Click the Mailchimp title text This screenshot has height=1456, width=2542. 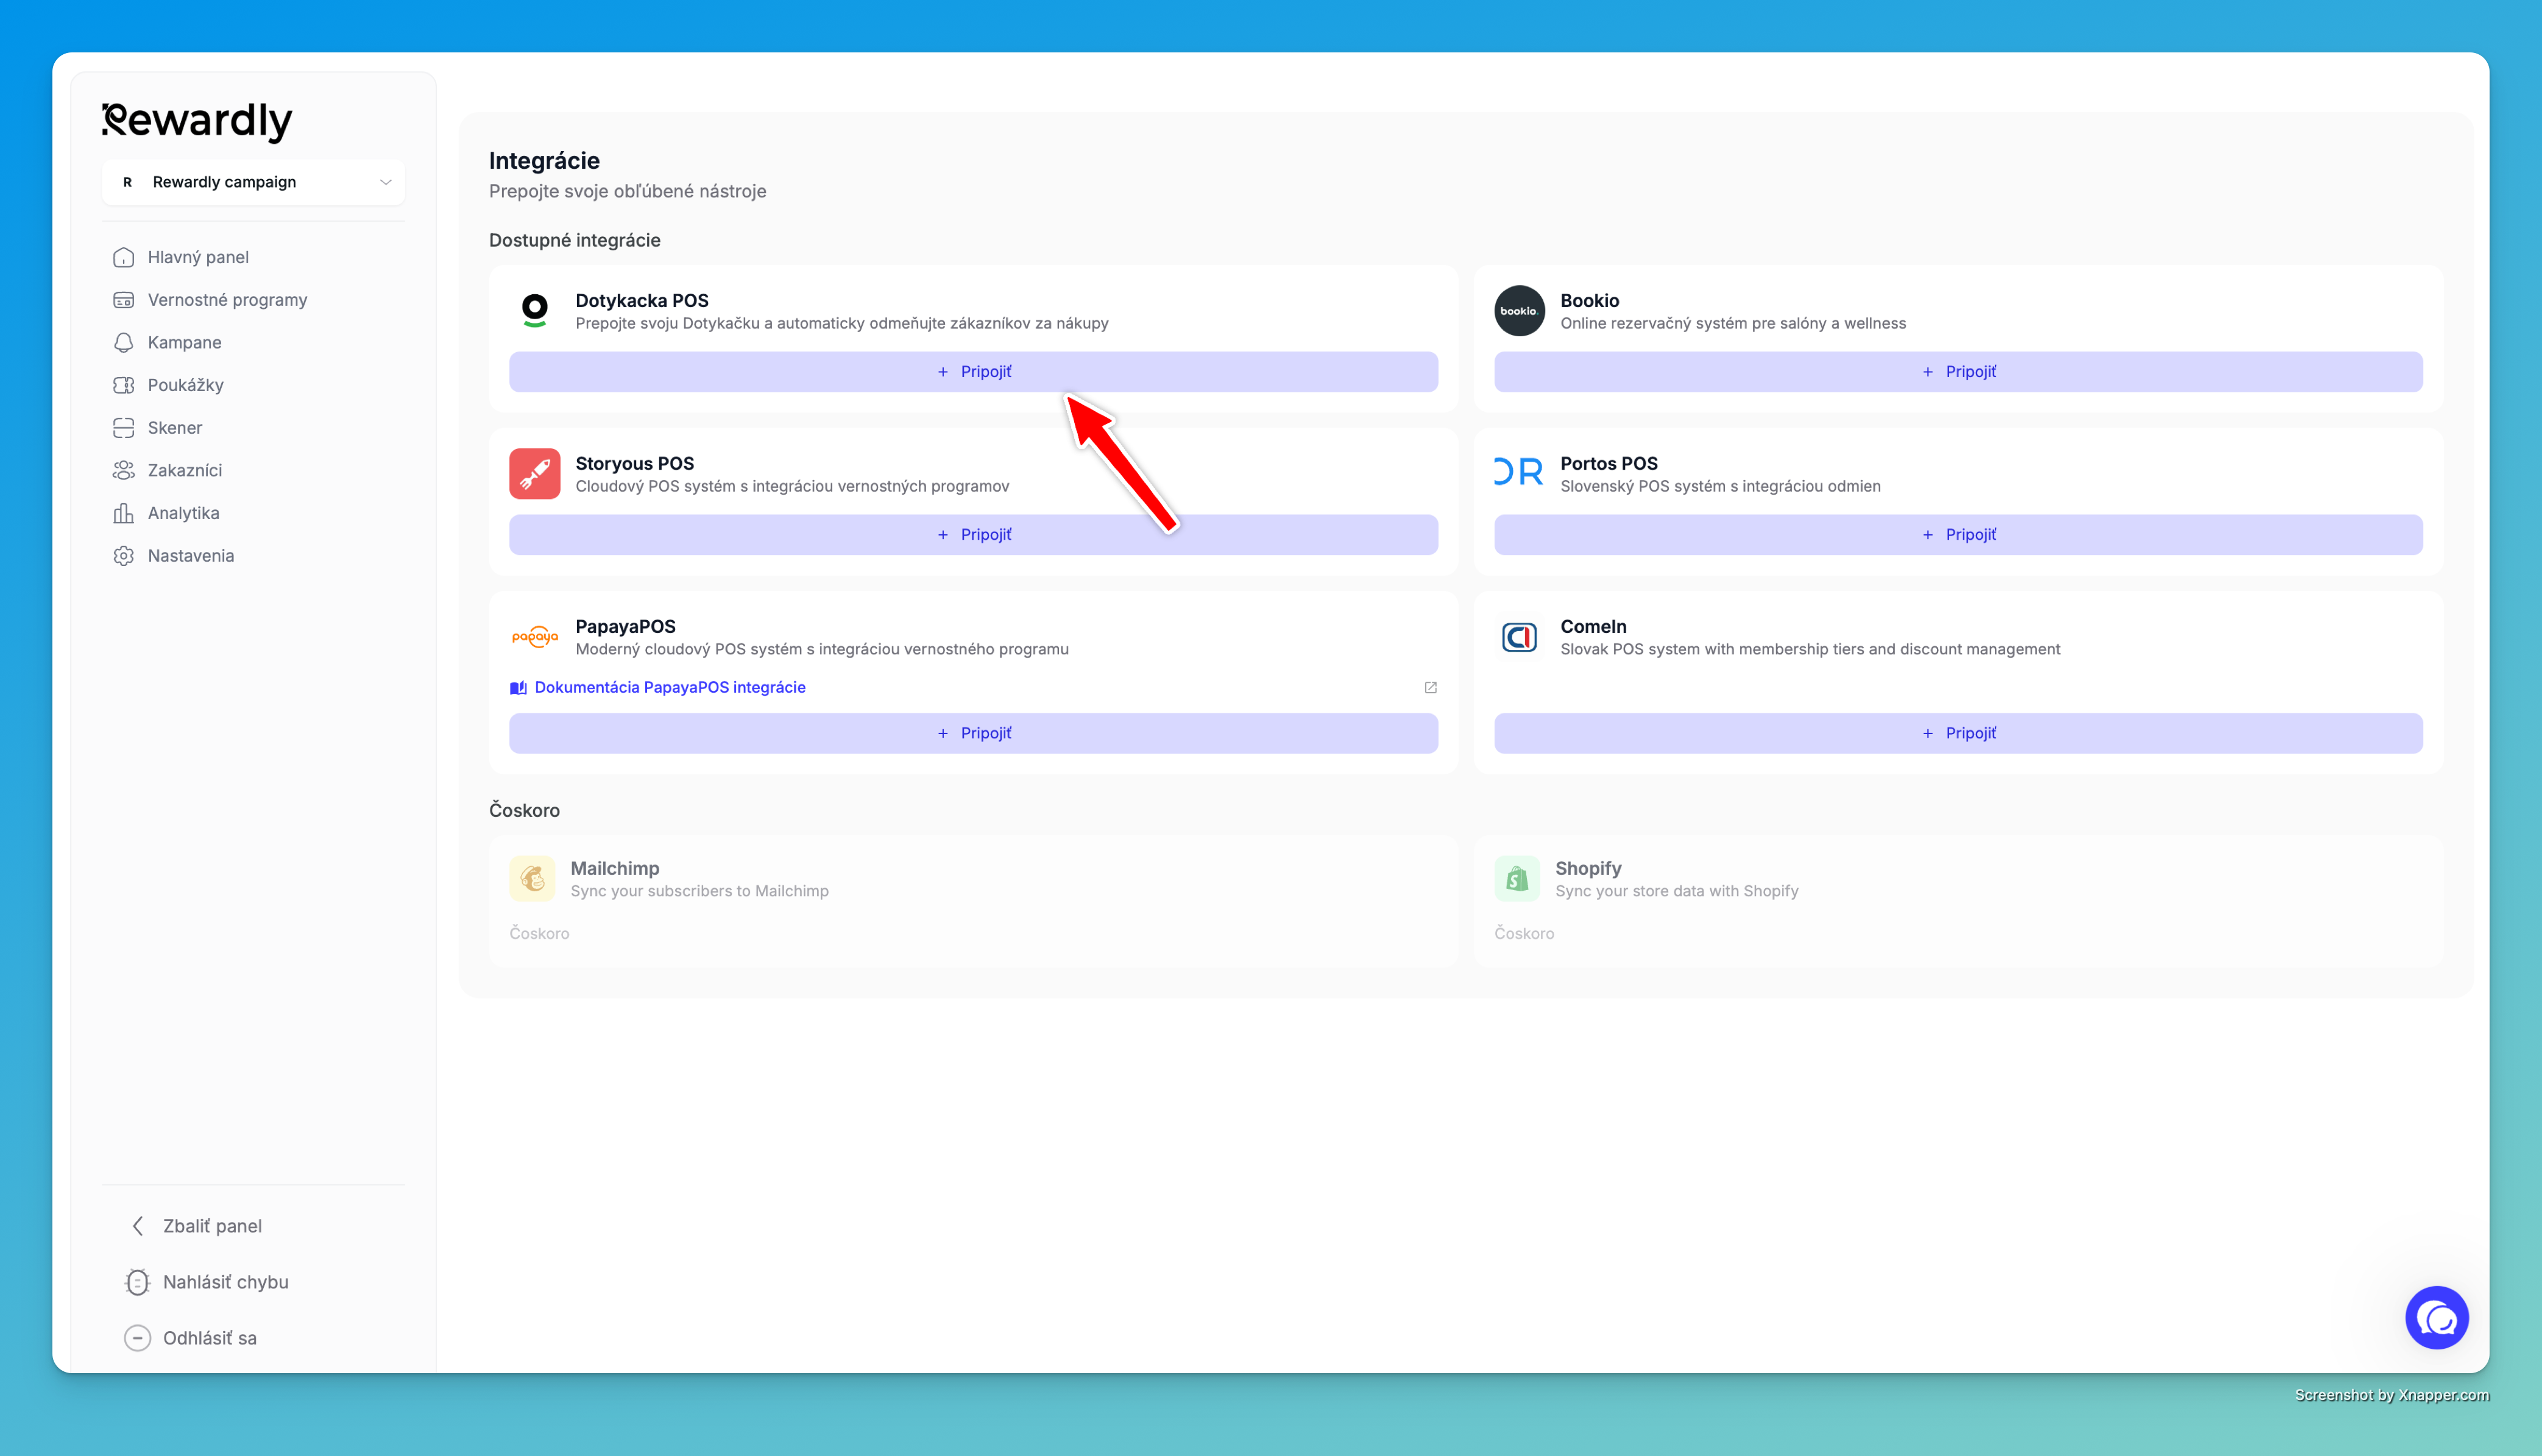[615, 868]
